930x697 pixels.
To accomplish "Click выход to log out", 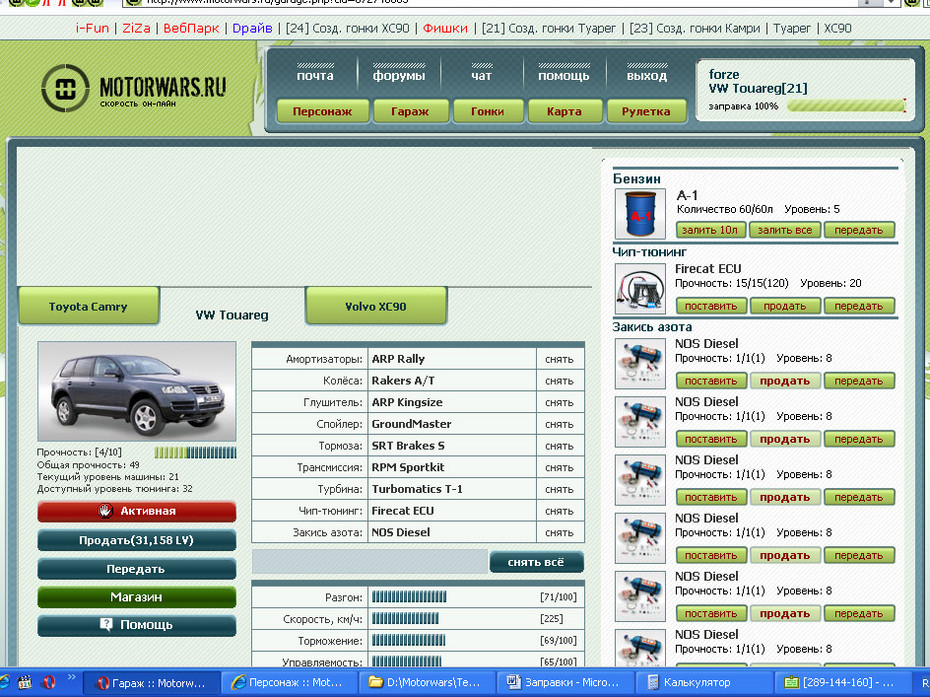I will pyautogui.click(x=646, y=75).
